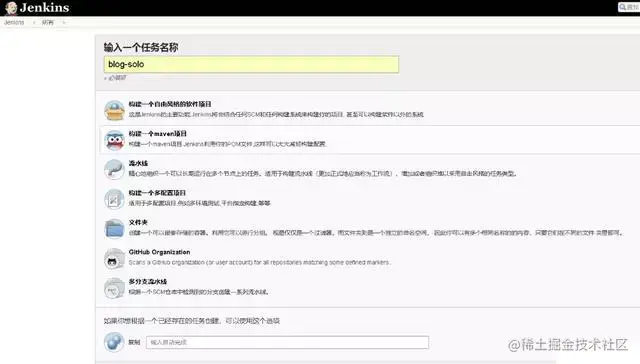Choose the GitHub Organization icon
Screen dimensions: 640x364
coord(114,259)
